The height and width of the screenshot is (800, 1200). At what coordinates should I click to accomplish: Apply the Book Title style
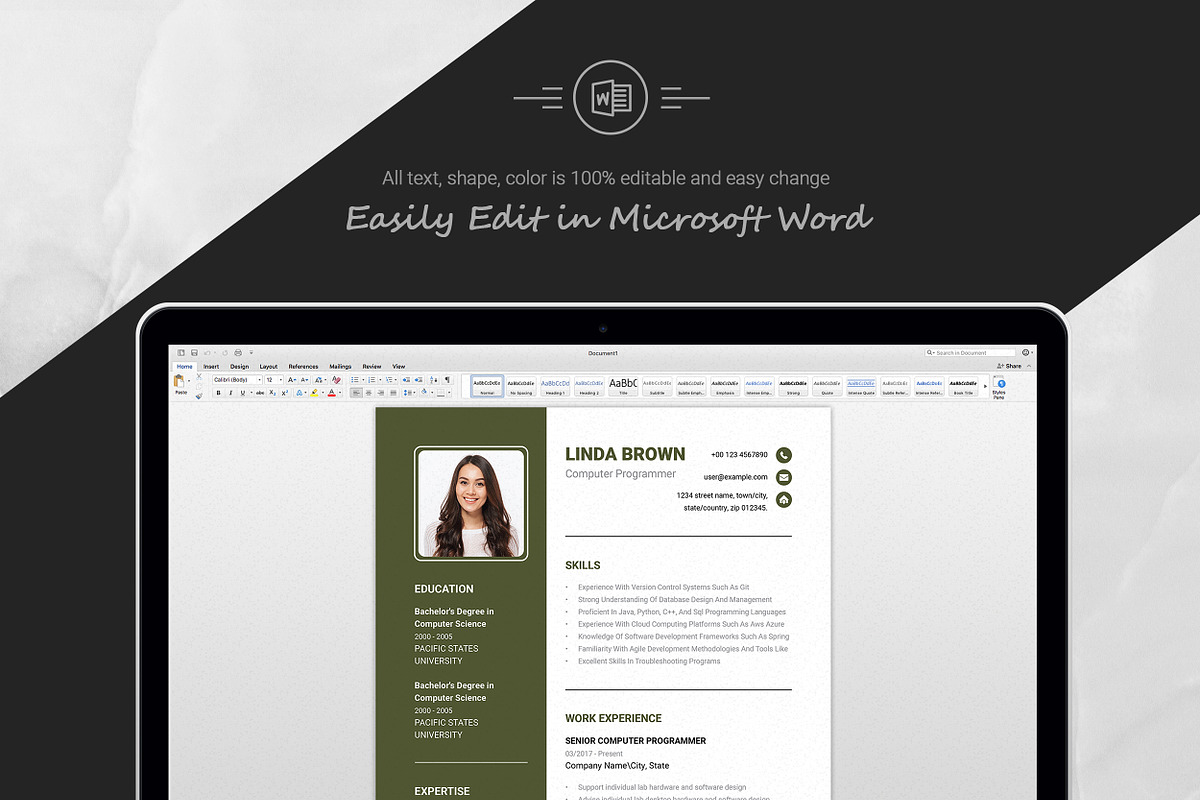[x=963, y=386]
